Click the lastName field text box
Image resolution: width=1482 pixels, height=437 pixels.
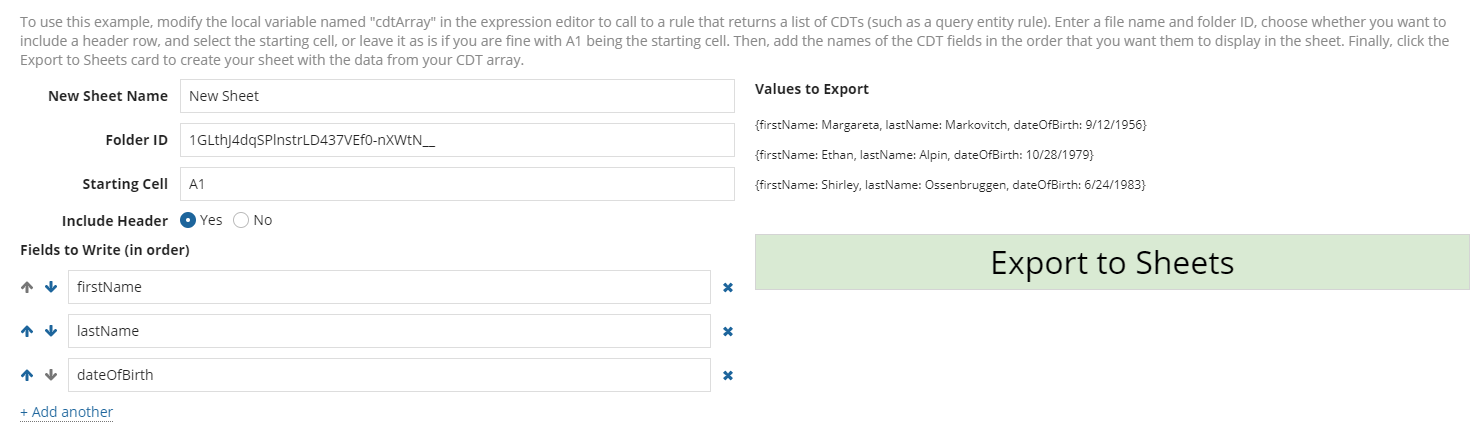point(389,331)
